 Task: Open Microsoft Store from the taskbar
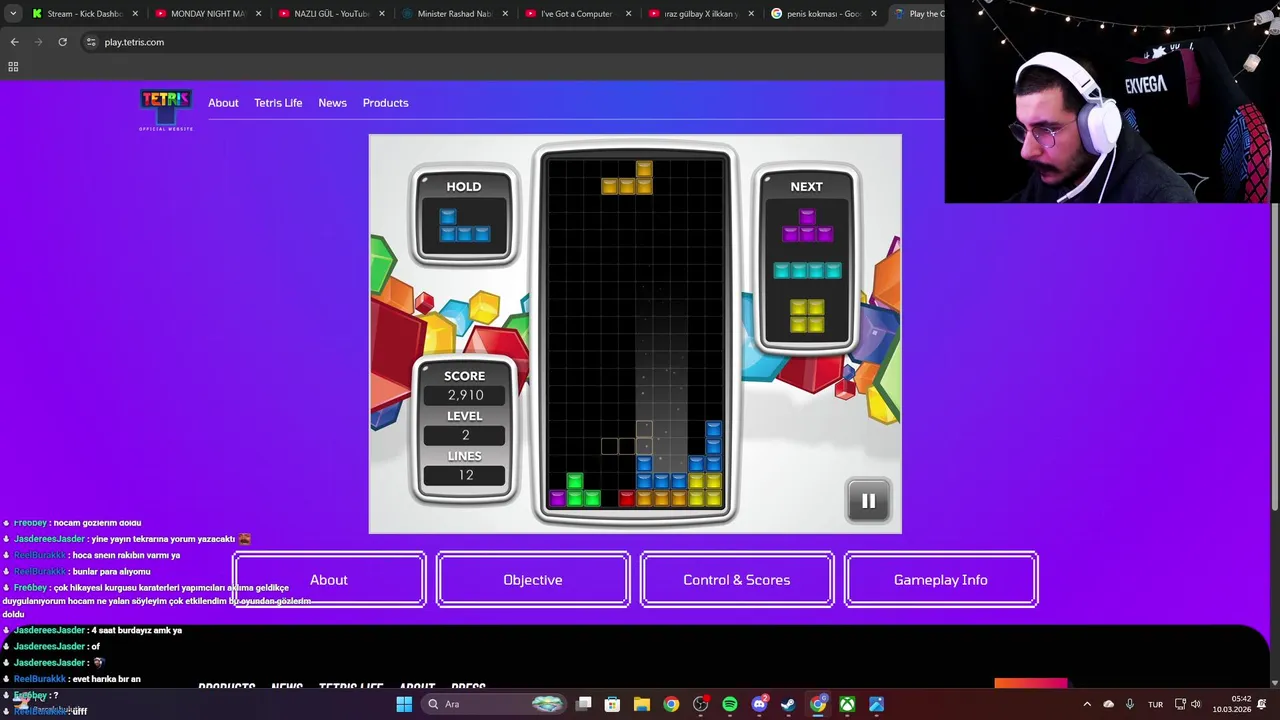click(x=613, y=704)
